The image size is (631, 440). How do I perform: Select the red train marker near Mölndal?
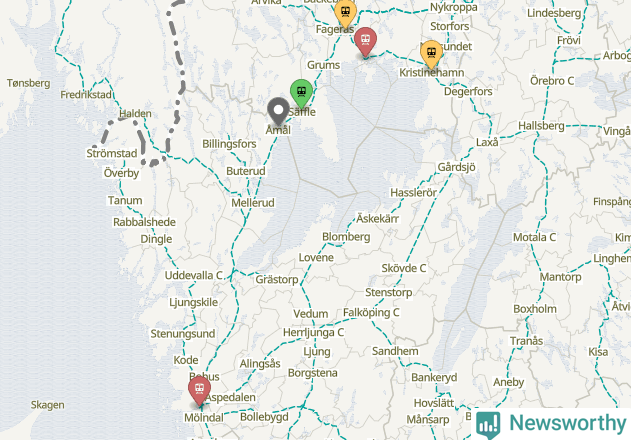coord(199,389)
